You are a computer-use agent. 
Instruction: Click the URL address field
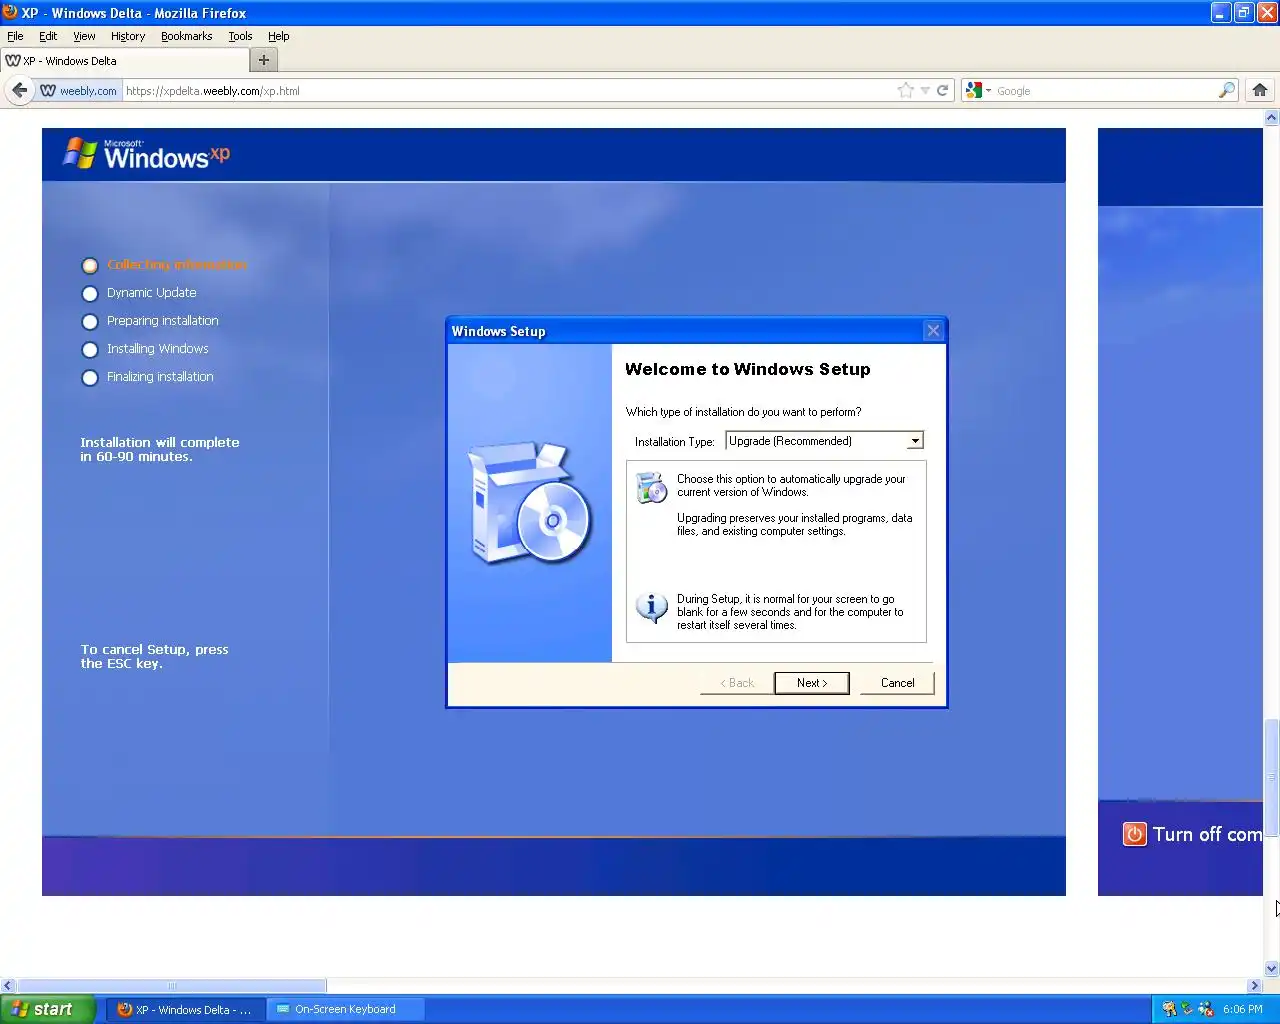[x=510, y=90]
